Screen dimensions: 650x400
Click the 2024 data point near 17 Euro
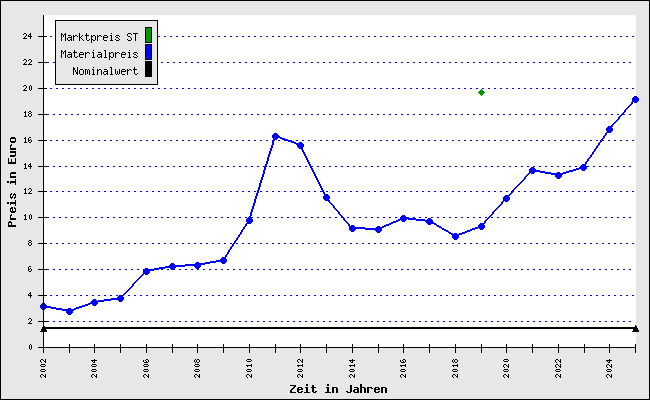[609, 129]
